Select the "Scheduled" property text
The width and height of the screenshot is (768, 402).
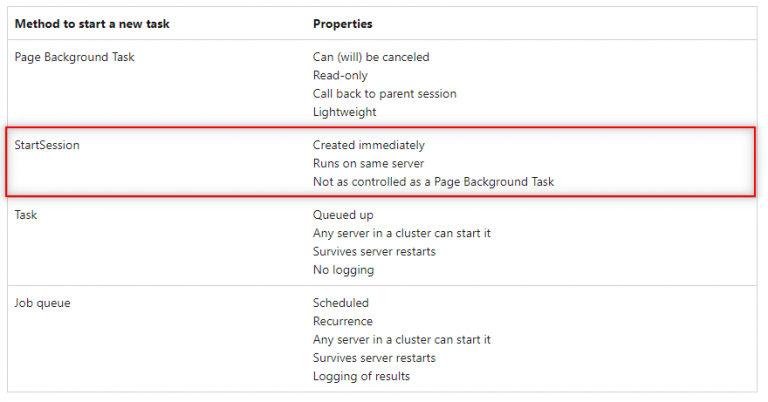(x=340, y=302)
